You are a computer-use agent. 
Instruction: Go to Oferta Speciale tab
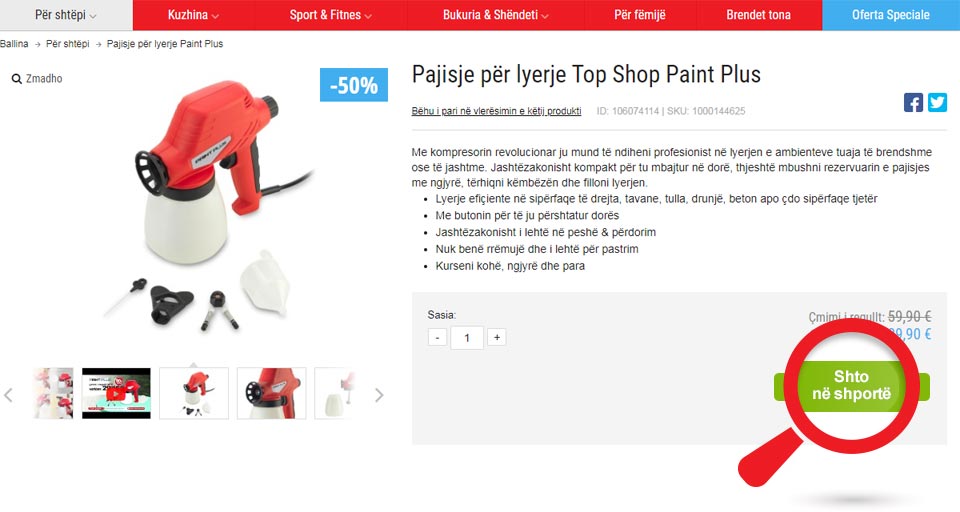[x=891, y=15]
